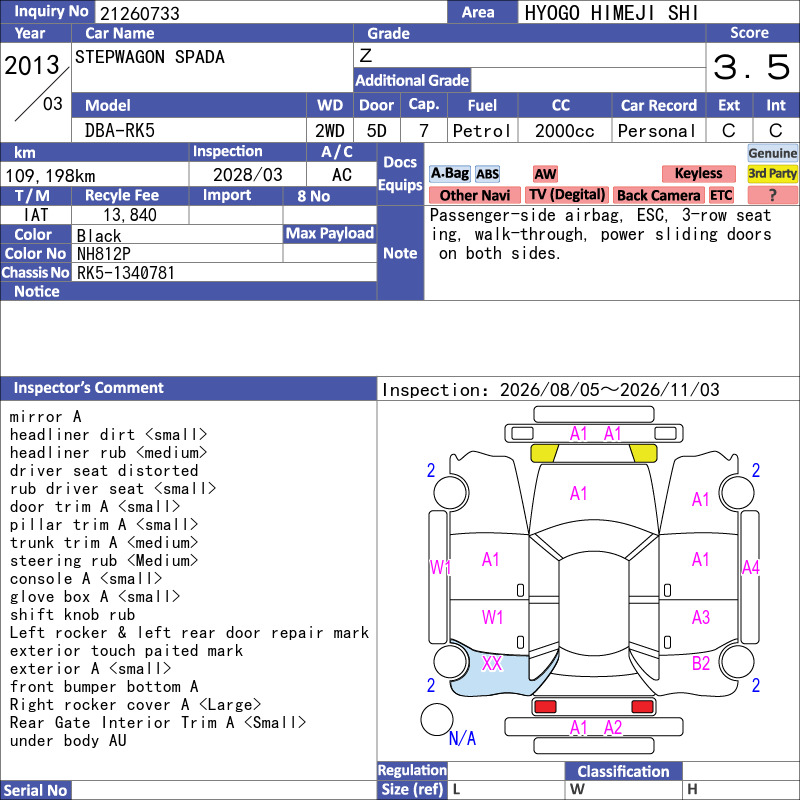Click the ABS equipment badge
The height and width of the screenshot is (800, 800).
click(487, 174)
